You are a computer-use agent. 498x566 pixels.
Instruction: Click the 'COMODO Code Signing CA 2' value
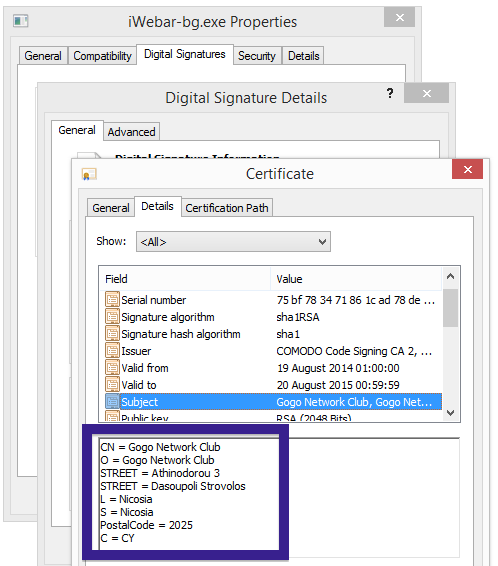354,351
